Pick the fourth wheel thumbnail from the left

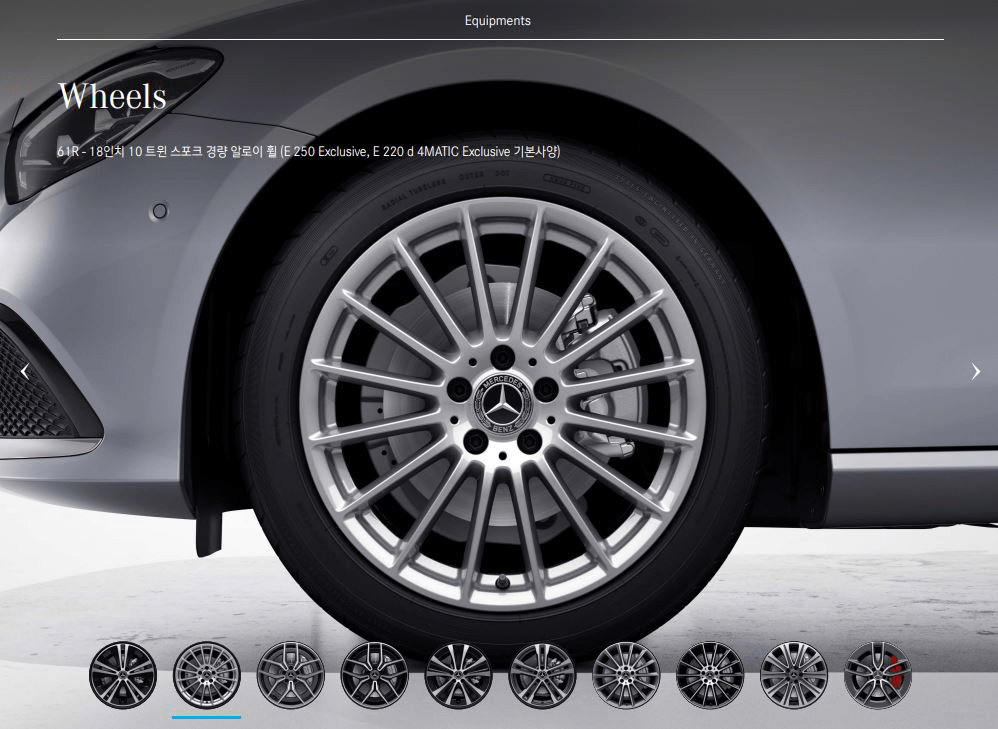pos(374,675)
